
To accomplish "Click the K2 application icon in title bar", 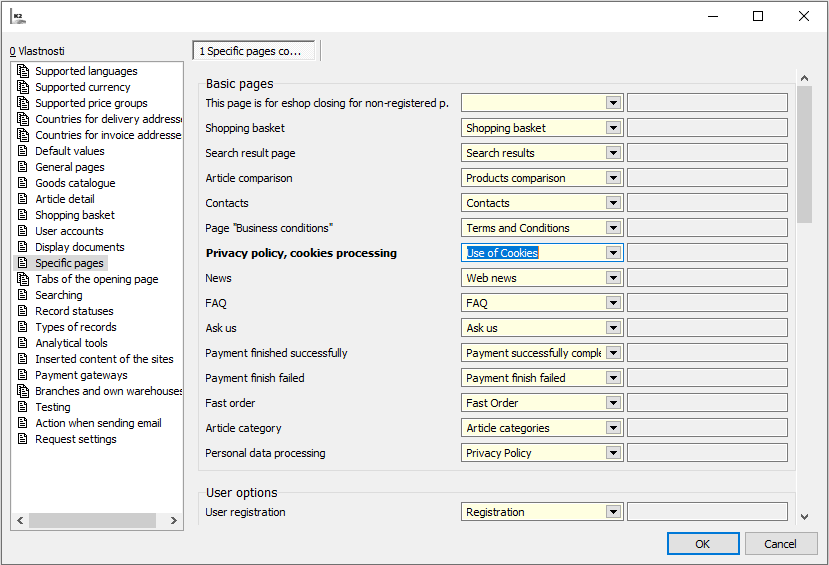I will click(x=18, y=16).
